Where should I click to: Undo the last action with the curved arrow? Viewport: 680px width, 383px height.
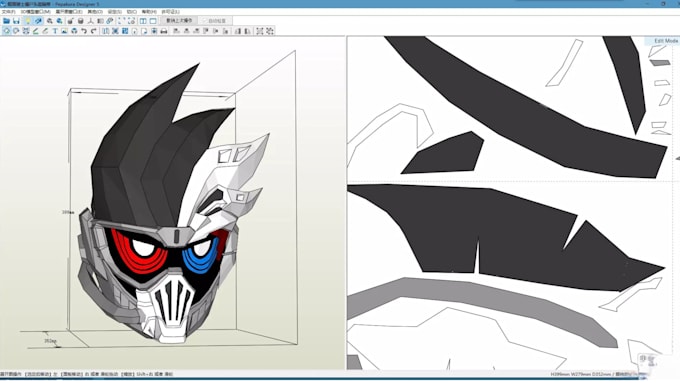pos(84,31)
